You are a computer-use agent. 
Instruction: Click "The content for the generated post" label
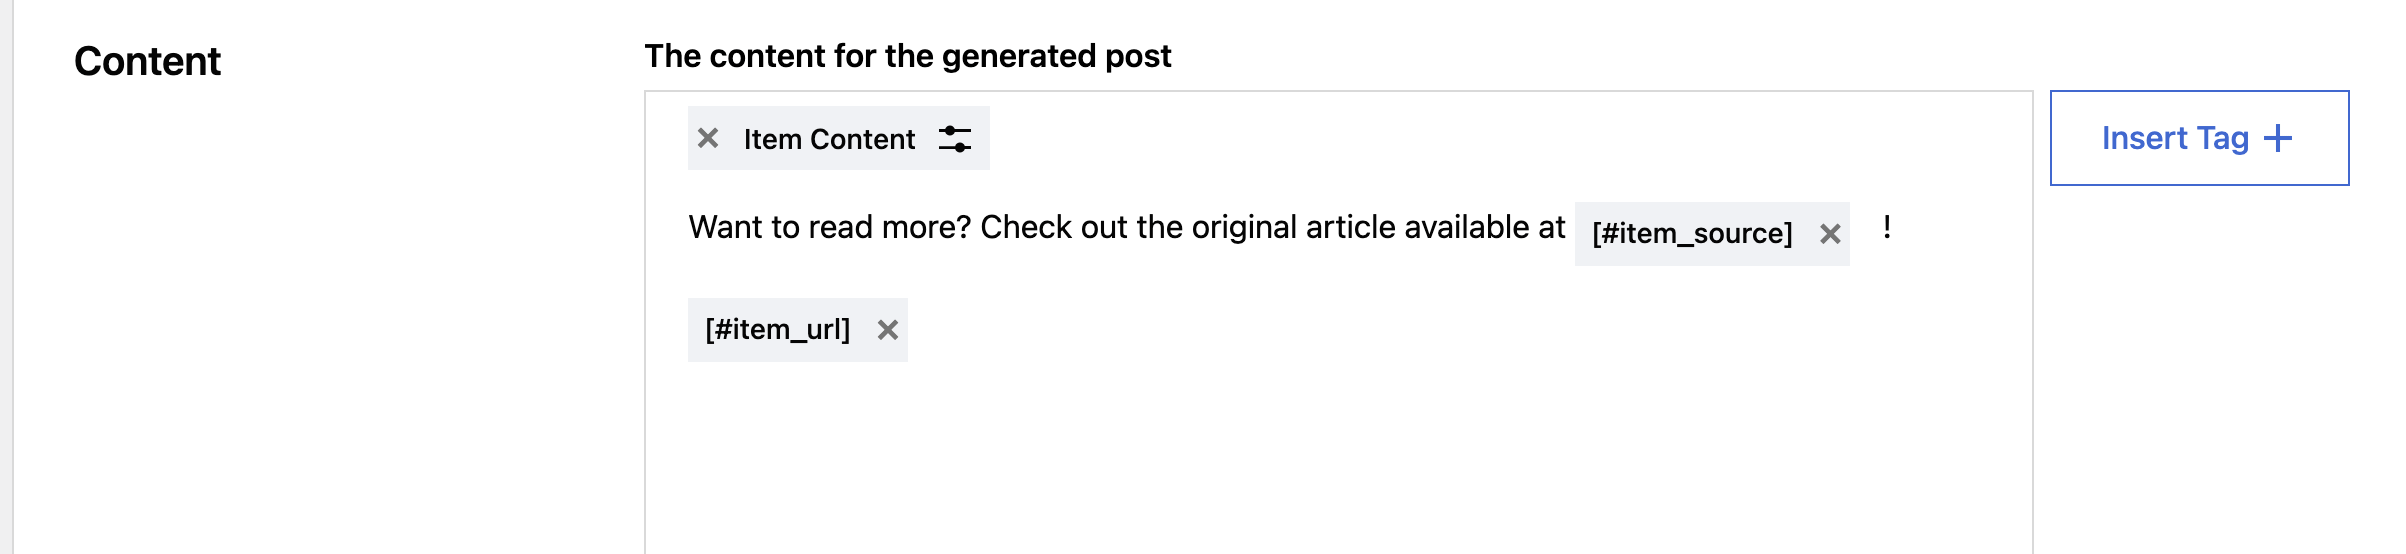pos(907,56)
